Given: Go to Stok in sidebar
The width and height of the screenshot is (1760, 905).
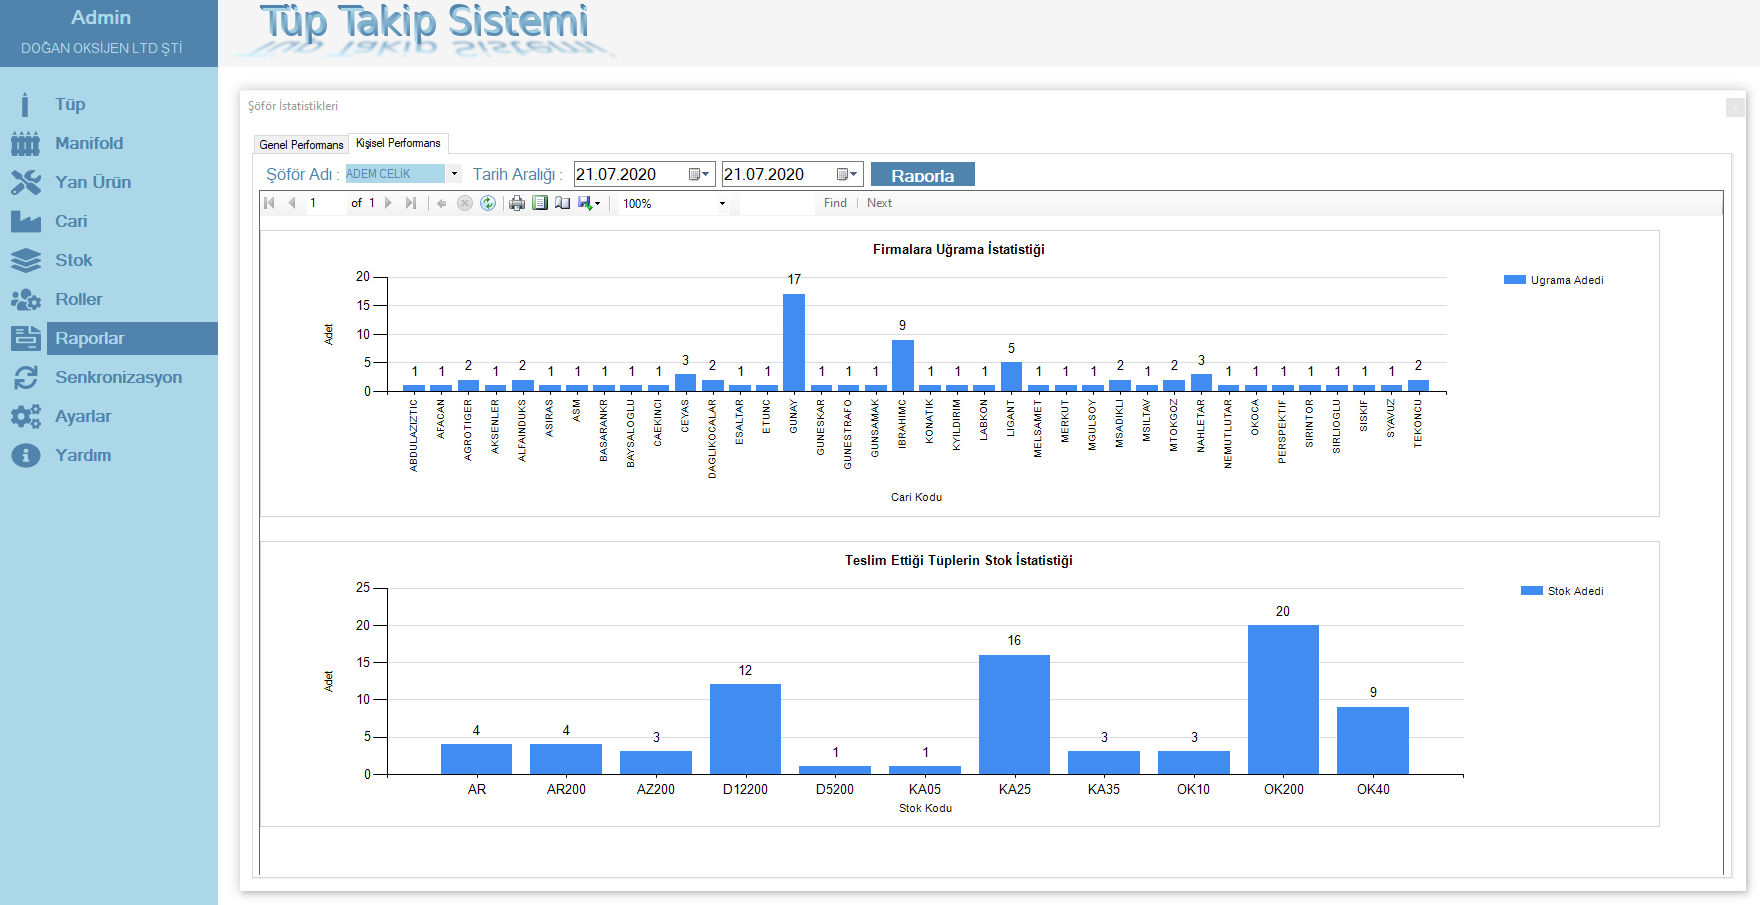Looking at the screenshot, I should click(x=73, y=260).
